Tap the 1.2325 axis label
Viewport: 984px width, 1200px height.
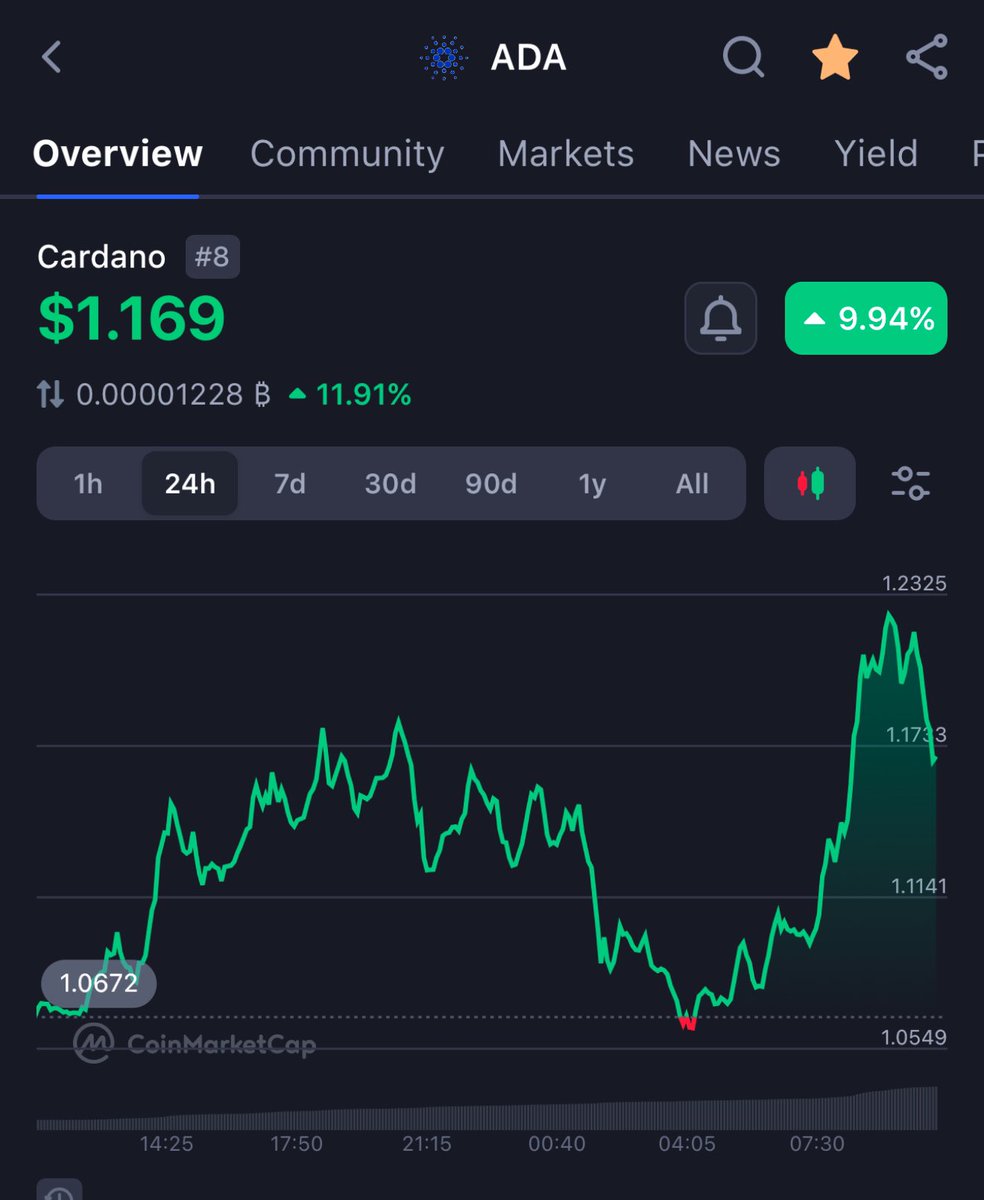[x=914, y=583]
